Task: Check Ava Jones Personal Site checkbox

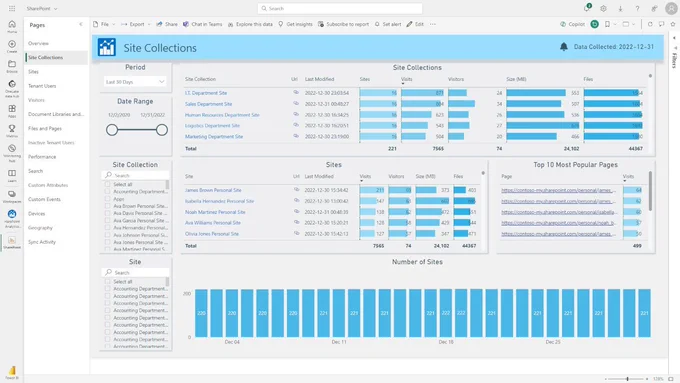Action: tap(108, 242)
